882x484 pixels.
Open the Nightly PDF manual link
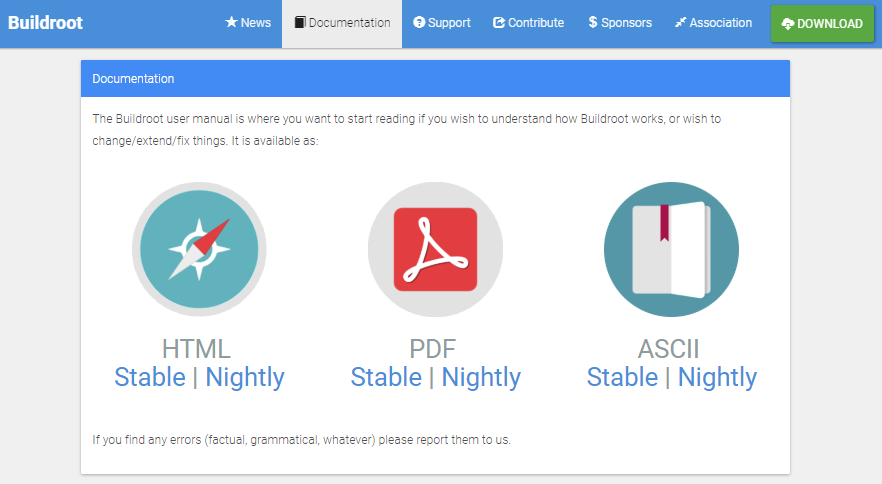[x=481, y=377]
